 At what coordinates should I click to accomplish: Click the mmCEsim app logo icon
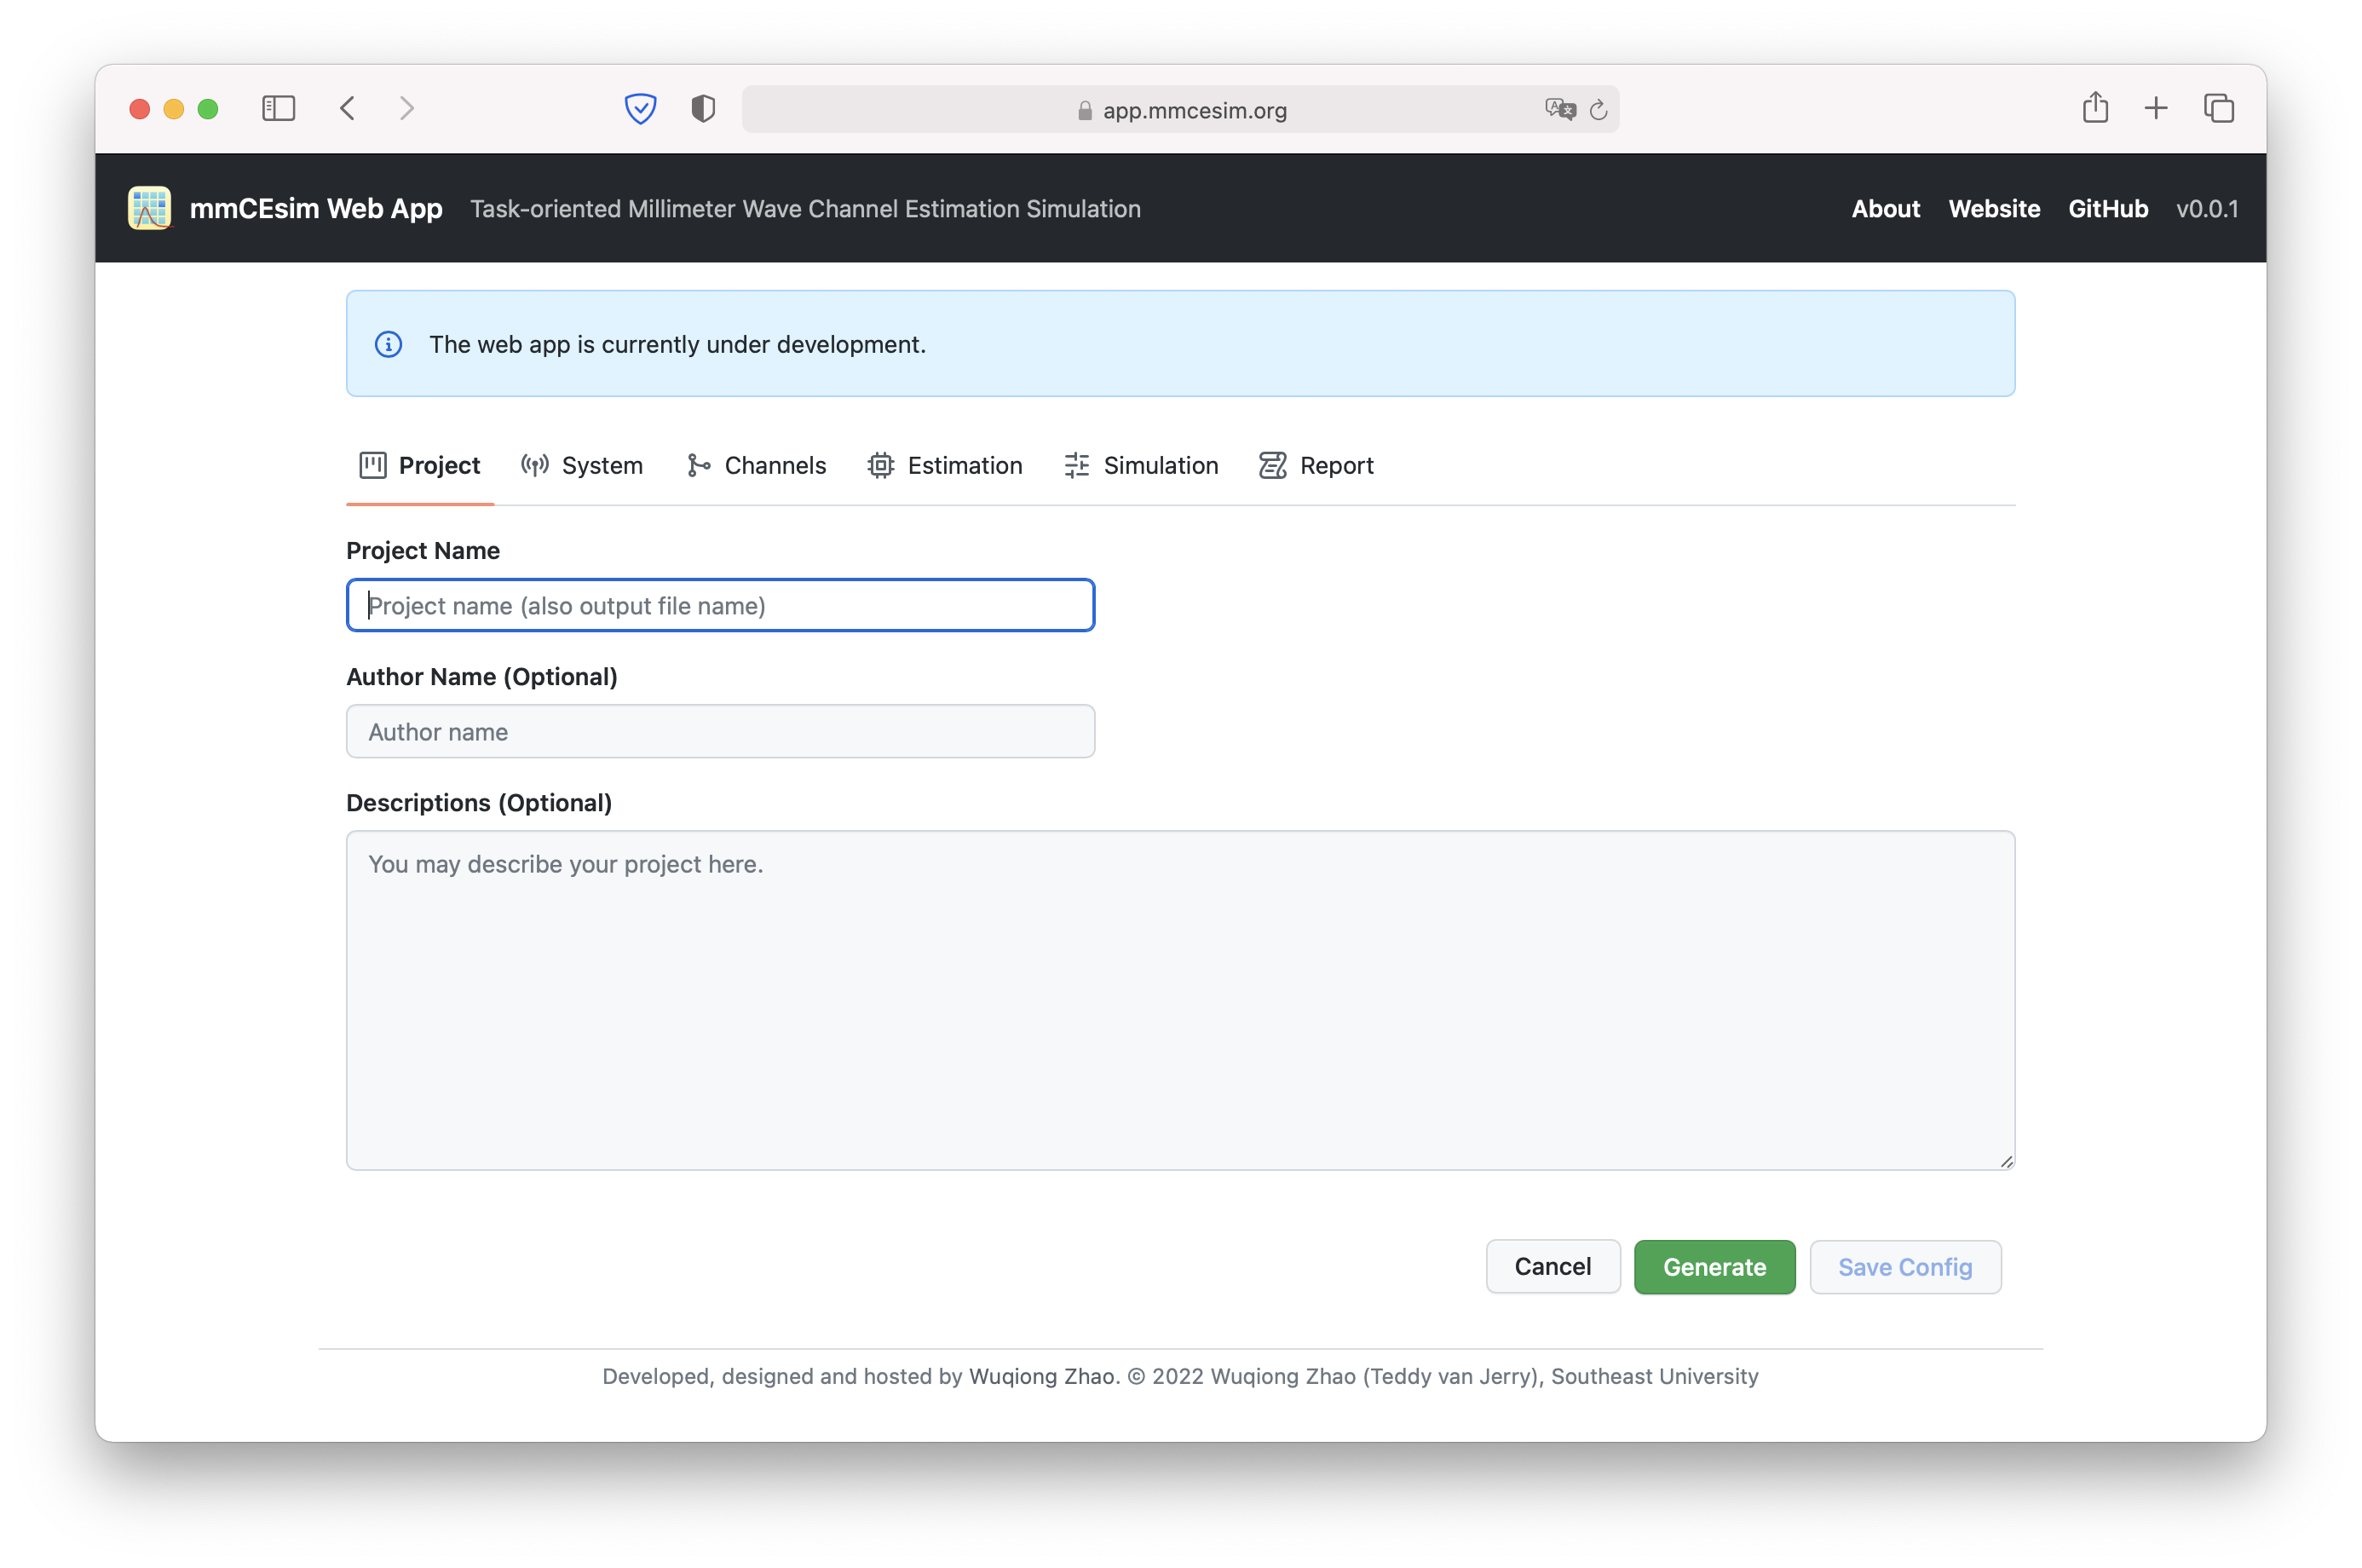point(153,206)
